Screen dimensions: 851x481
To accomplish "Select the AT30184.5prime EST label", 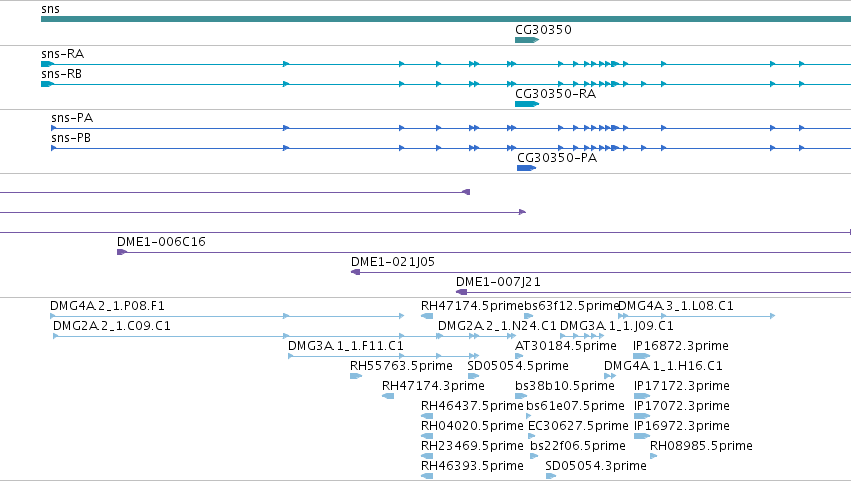I will point(566,346).
